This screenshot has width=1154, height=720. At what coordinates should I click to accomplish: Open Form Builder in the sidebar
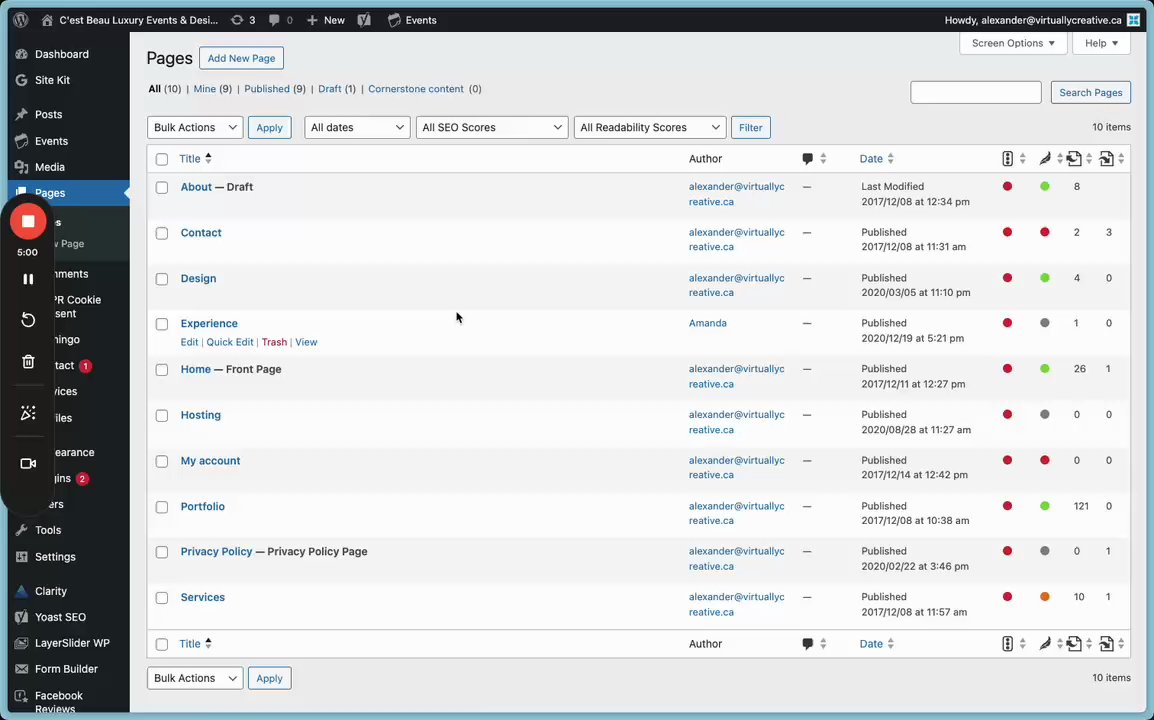[x=66, y=668]
